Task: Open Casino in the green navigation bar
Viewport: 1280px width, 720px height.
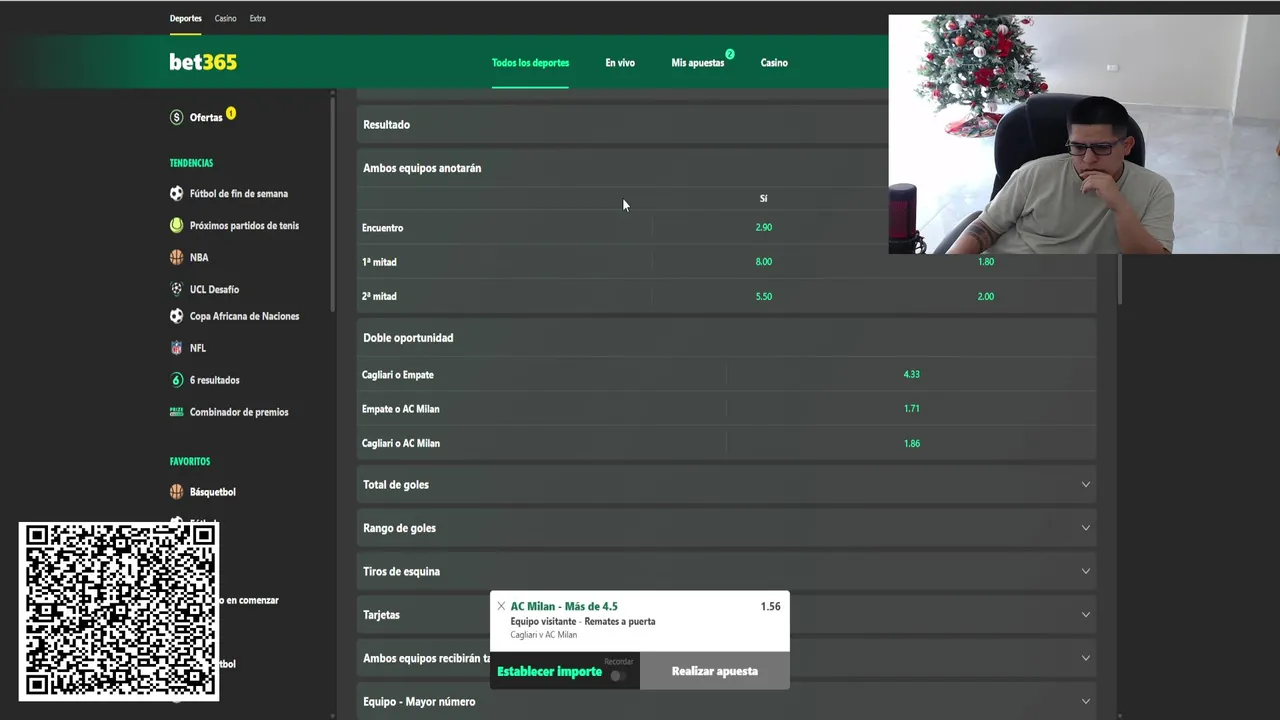Action: point(774,63)
